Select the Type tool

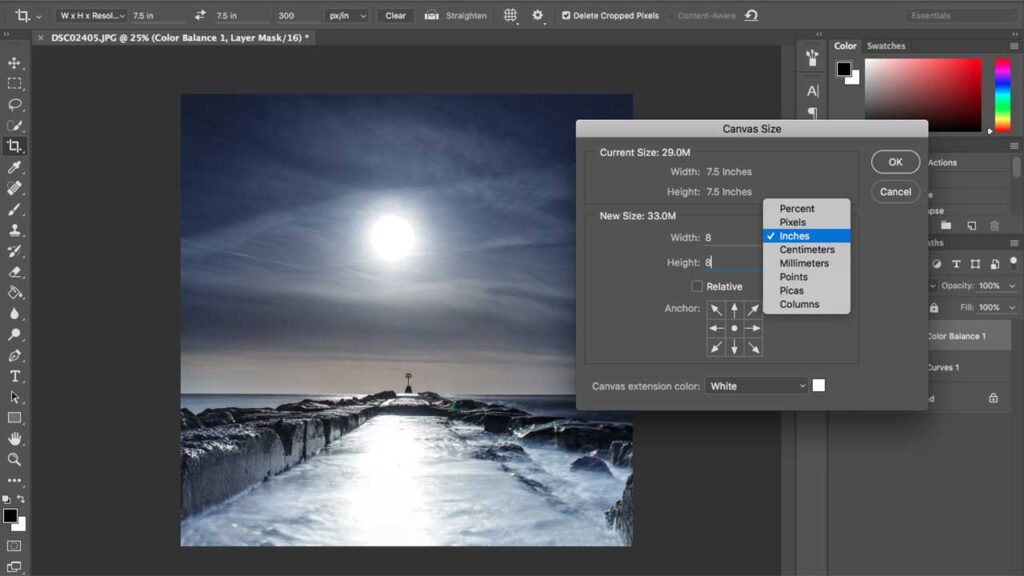14,376
